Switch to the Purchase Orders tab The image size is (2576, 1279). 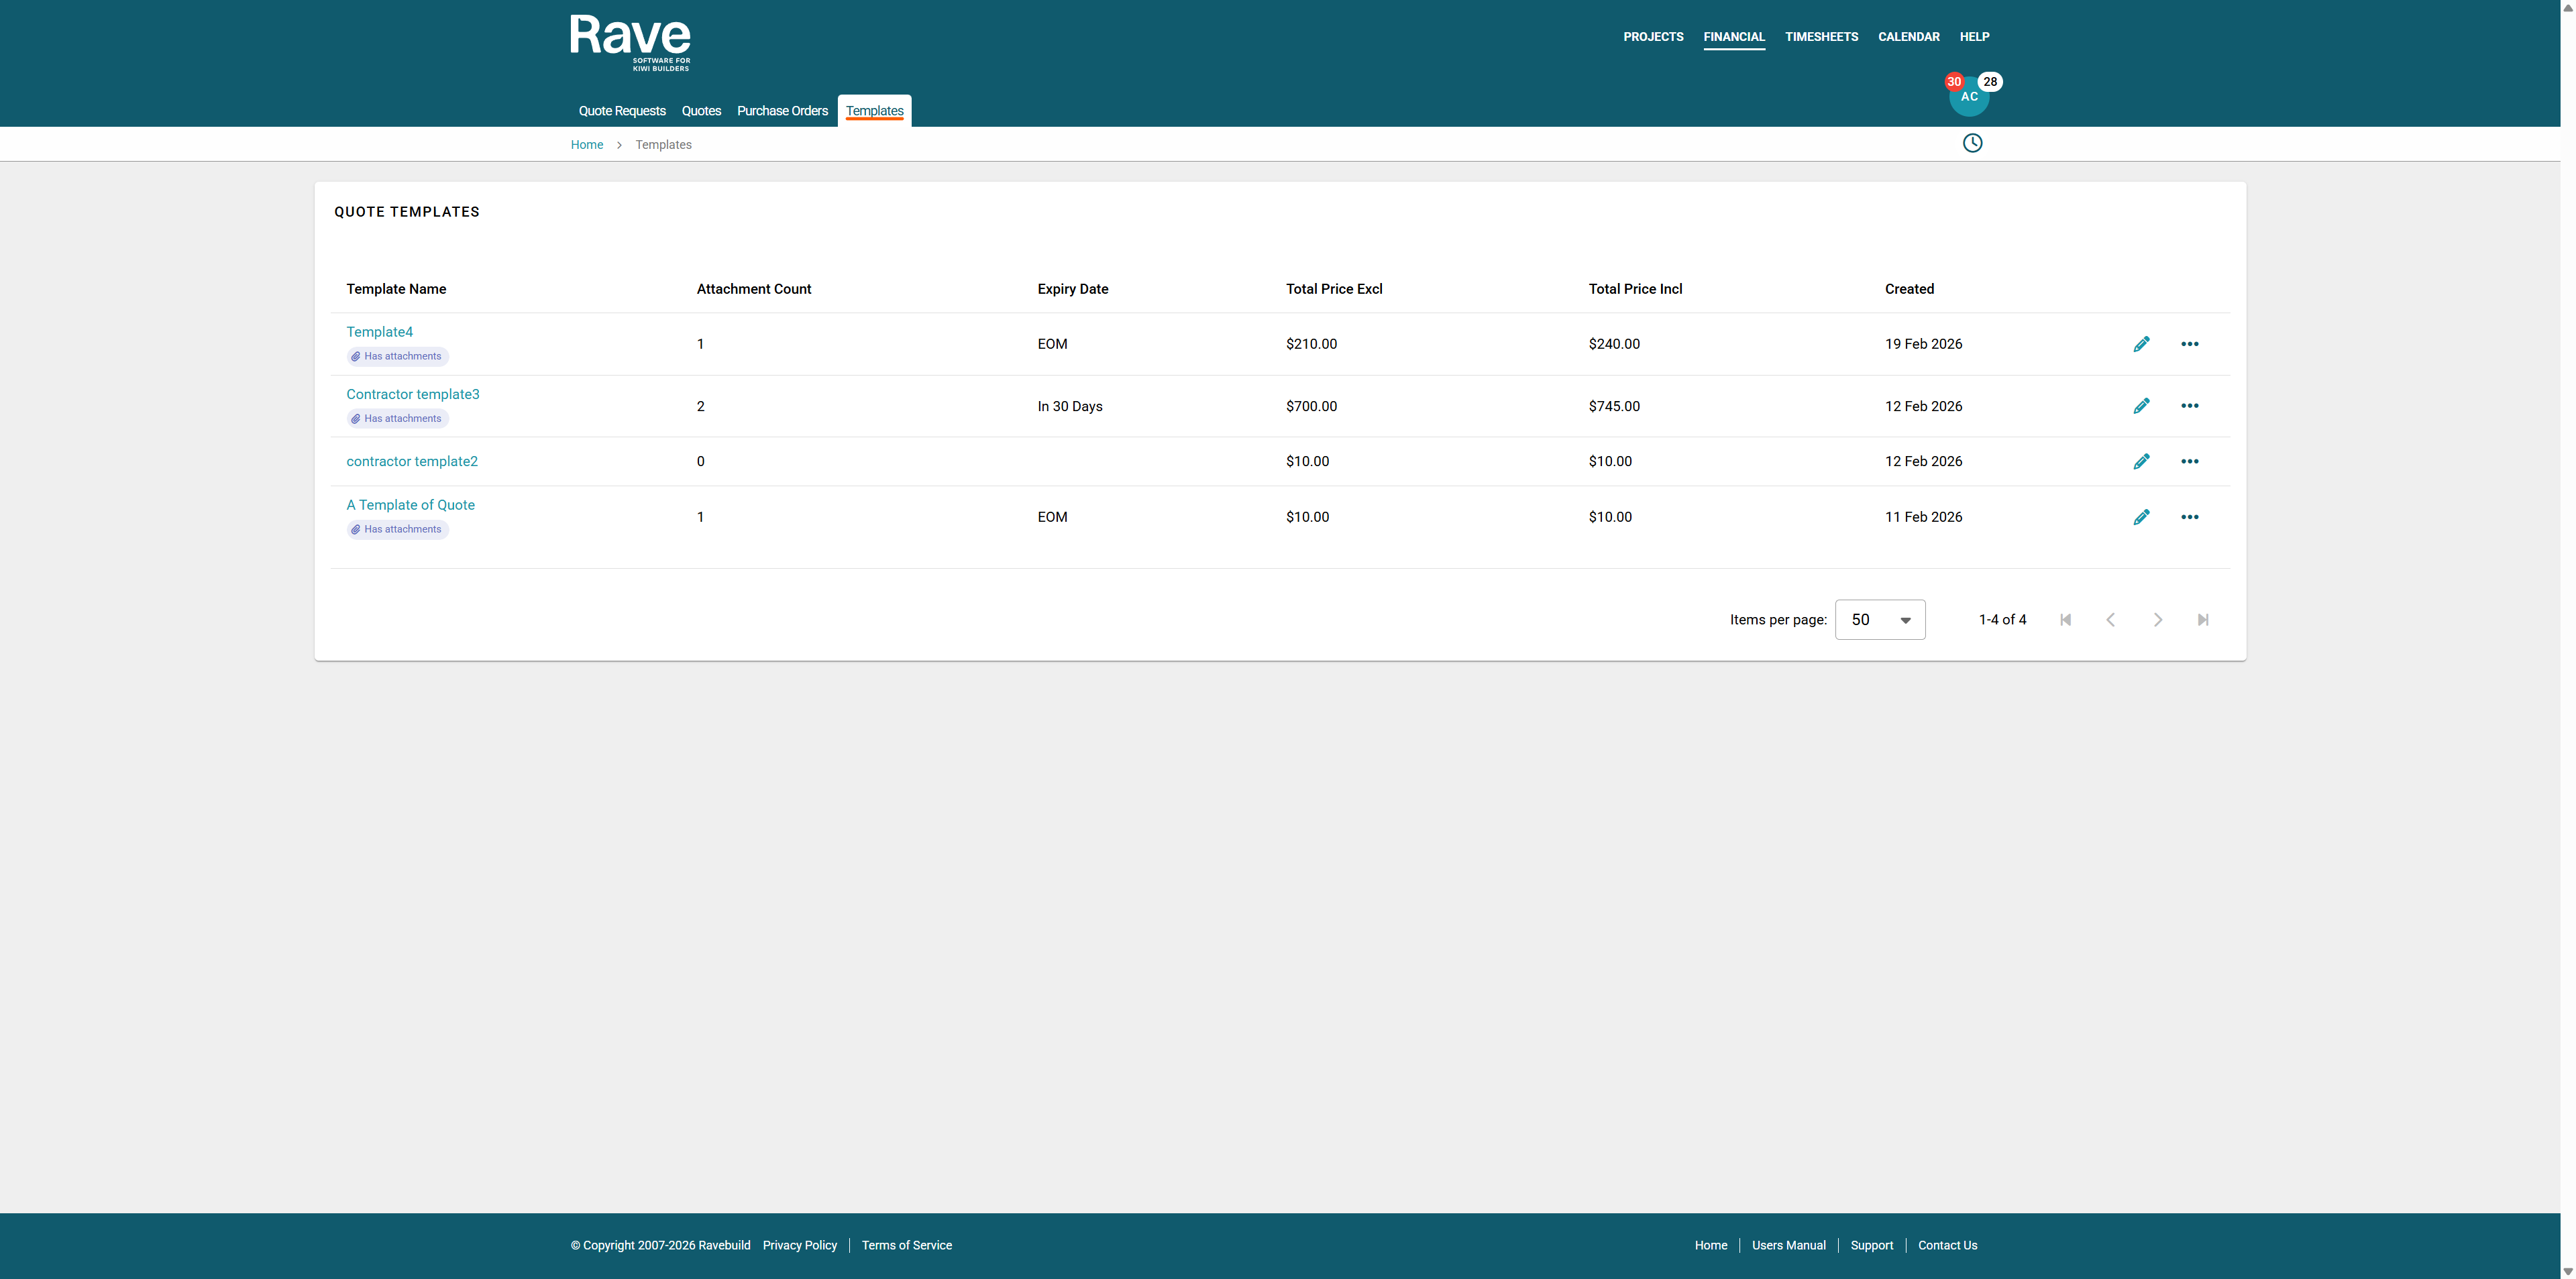782,111
